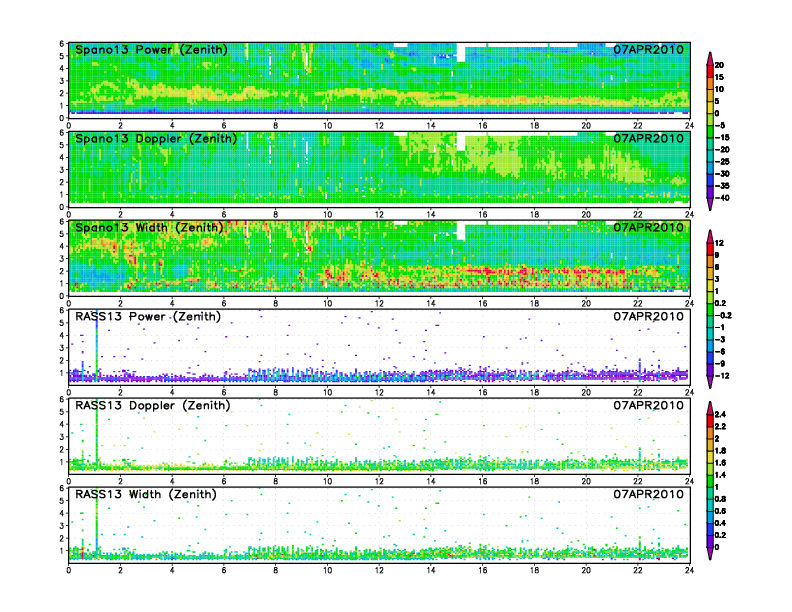792x612 pixels.
Task: Click height '6' tick on the Spano13 Power axis
Action: (x=62, y=44)
